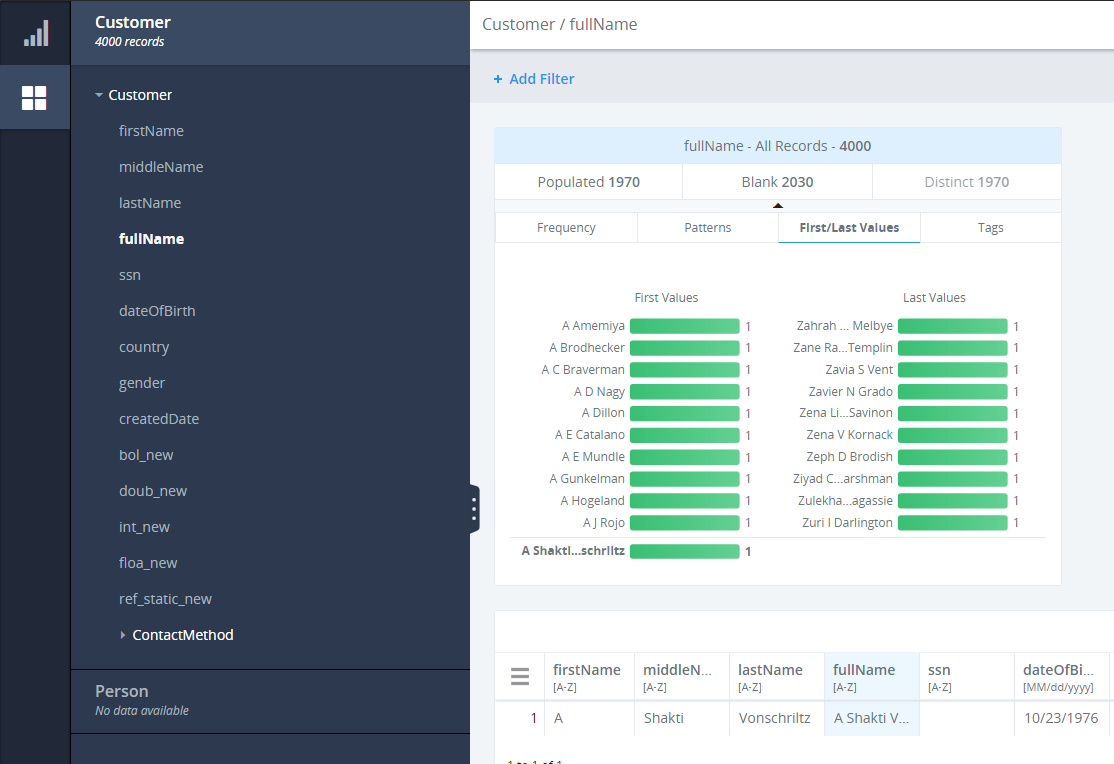Click the lastName column header
Viewport: 1114px width, 764px height.
[x=777, y=677]
